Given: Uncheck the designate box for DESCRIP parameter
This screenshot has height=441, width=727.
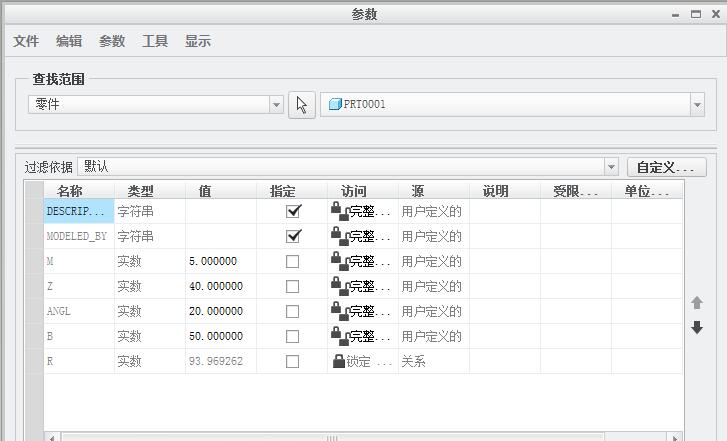Looking at the screenshot, I should click(x=293, y=211).
